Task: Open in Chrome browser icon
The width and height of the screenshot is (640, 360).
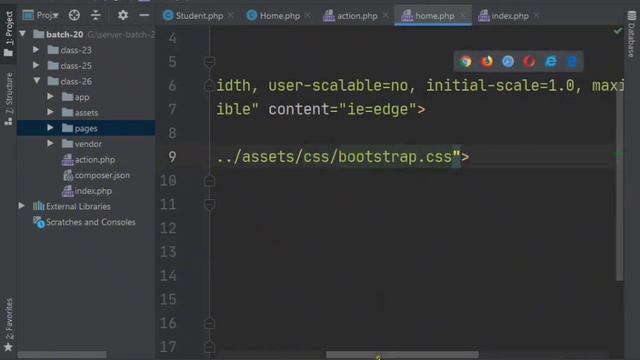Action: coord(466,61)
